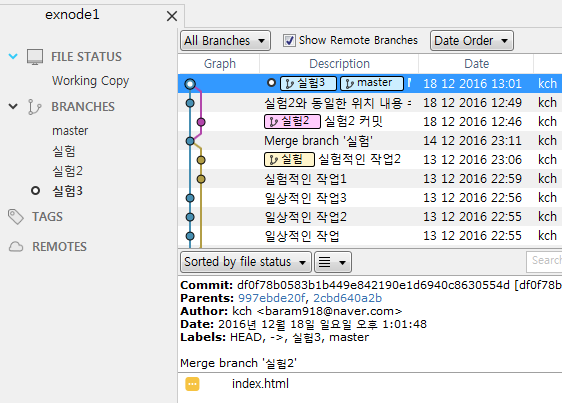Click the Search input field

(x=544, y=261)
